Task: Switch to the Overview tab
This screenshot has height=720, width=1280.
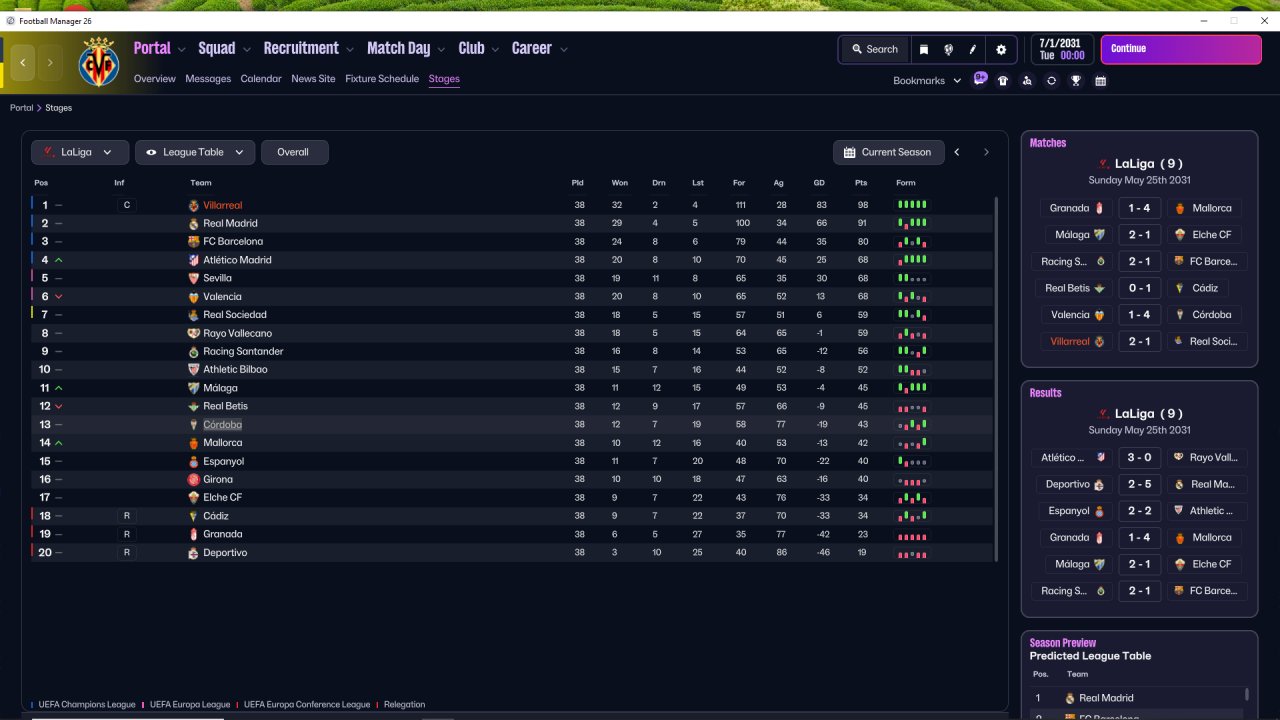Action: [x=155, y=79]
